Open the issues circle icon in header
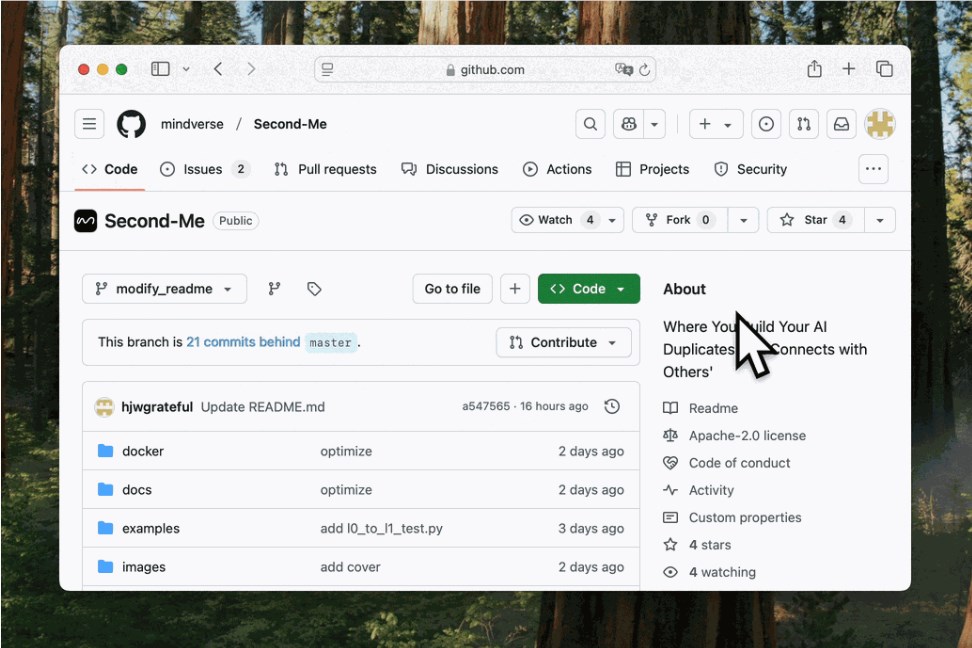The image size is (972, 648). 766,124
